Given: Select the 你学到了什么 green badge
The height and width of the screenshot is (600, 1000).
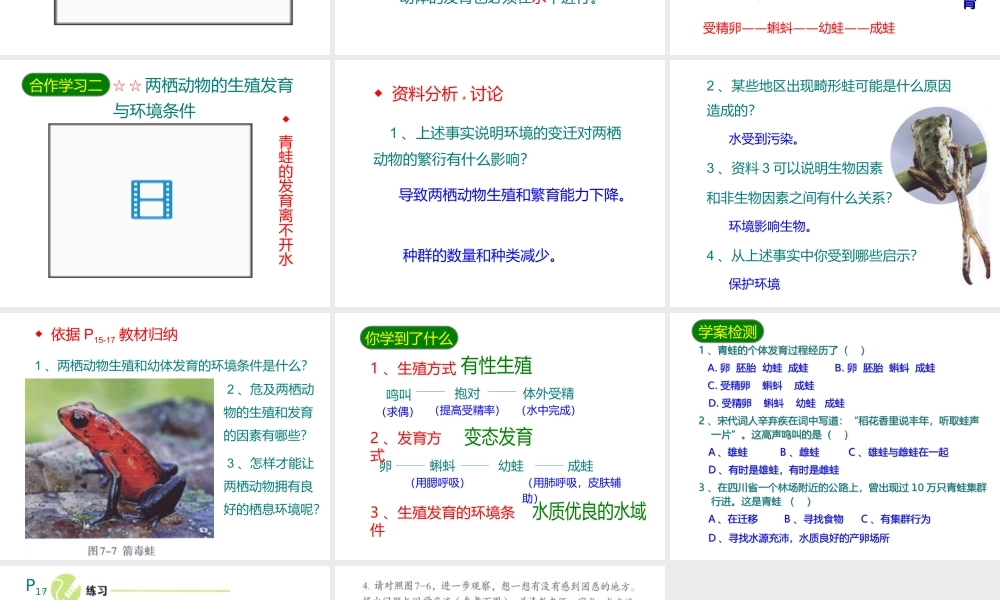Looking at the screenshot, I should 409,338.
